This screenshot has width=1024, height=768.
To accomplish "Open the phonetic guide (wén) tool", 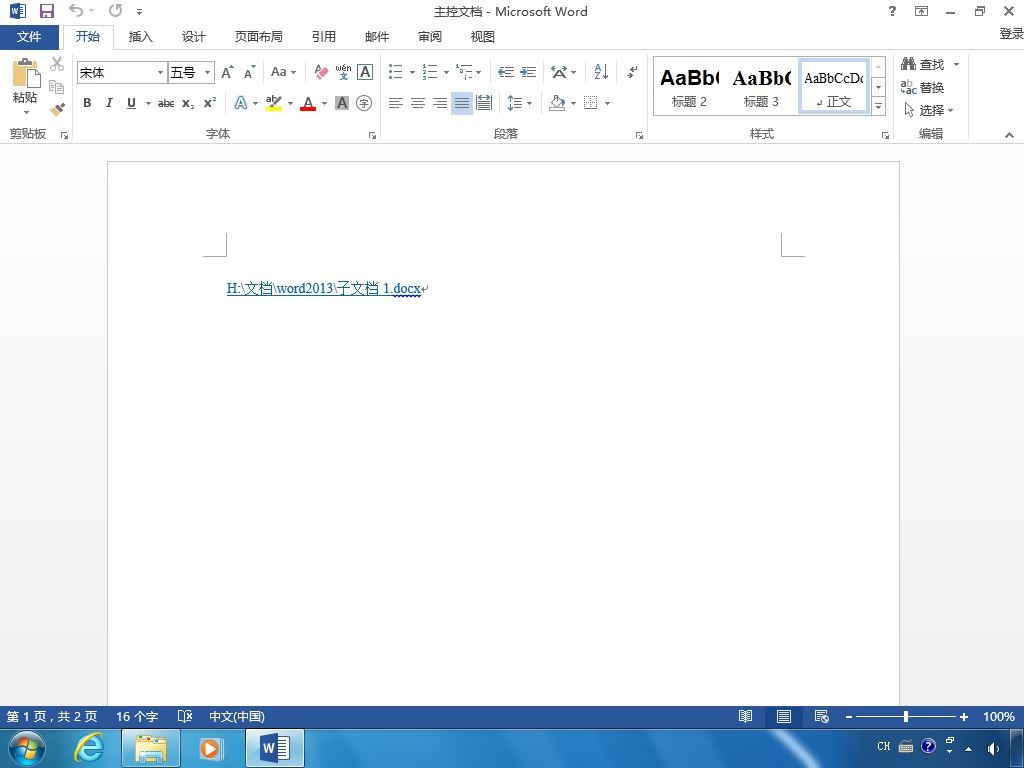I will 343,72.
